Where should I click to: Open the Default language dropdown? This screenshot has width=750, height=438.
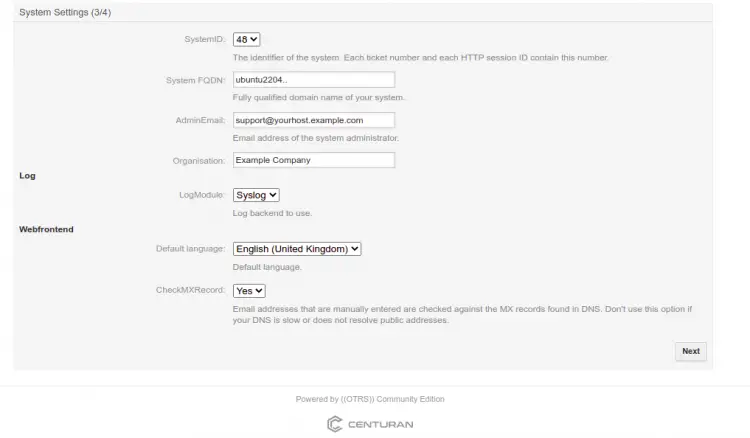point(297,249)
